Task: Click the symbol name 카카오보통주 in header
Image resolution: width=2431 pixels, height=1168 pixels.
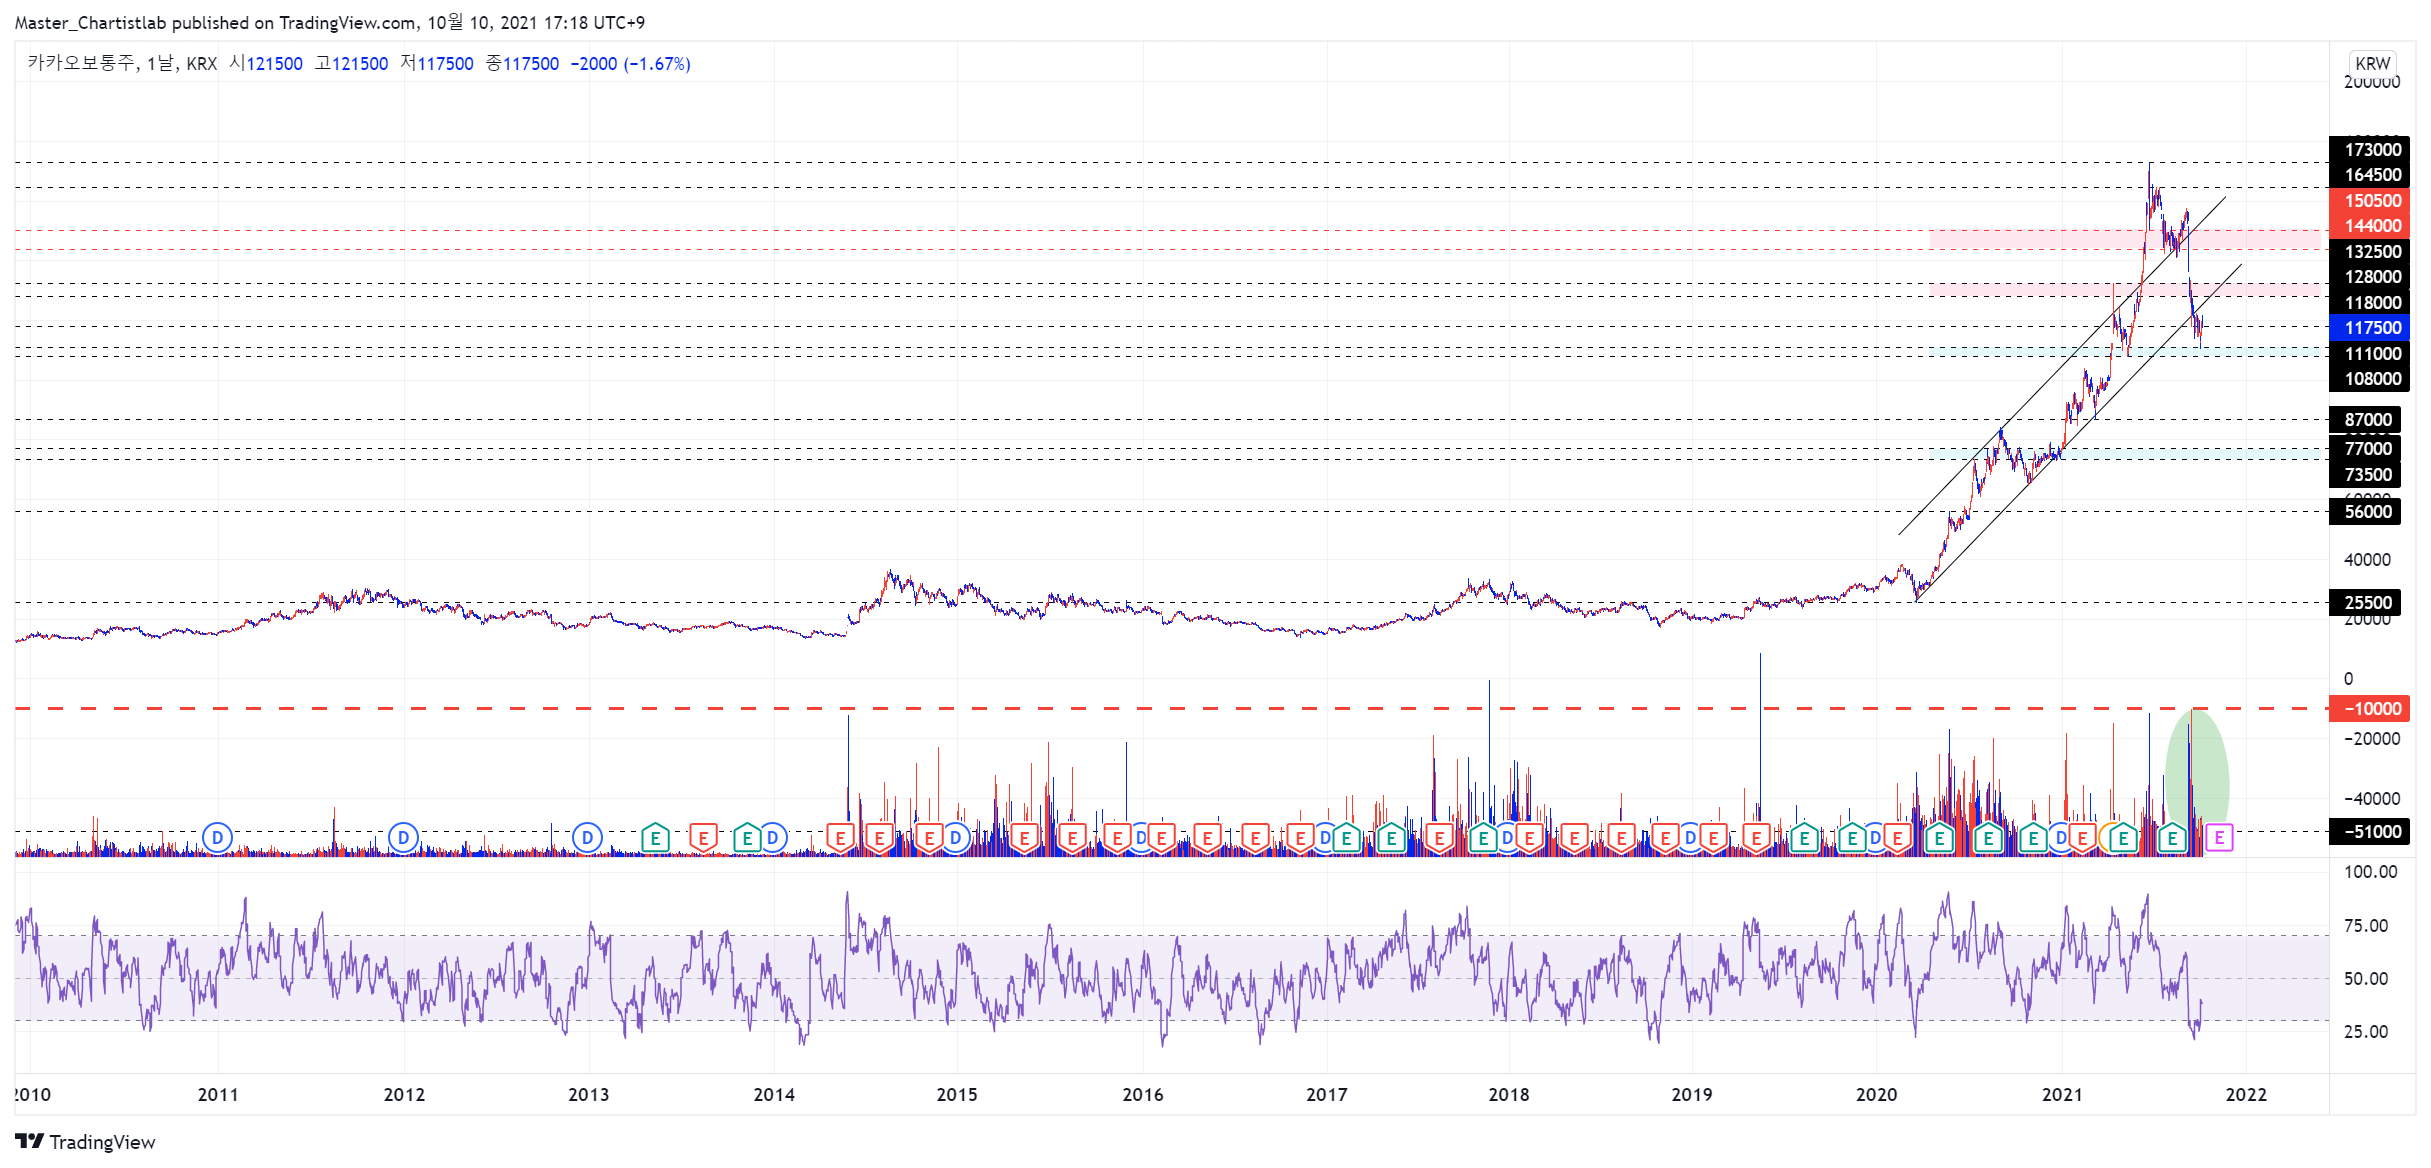Action: (x=81, y=63)
